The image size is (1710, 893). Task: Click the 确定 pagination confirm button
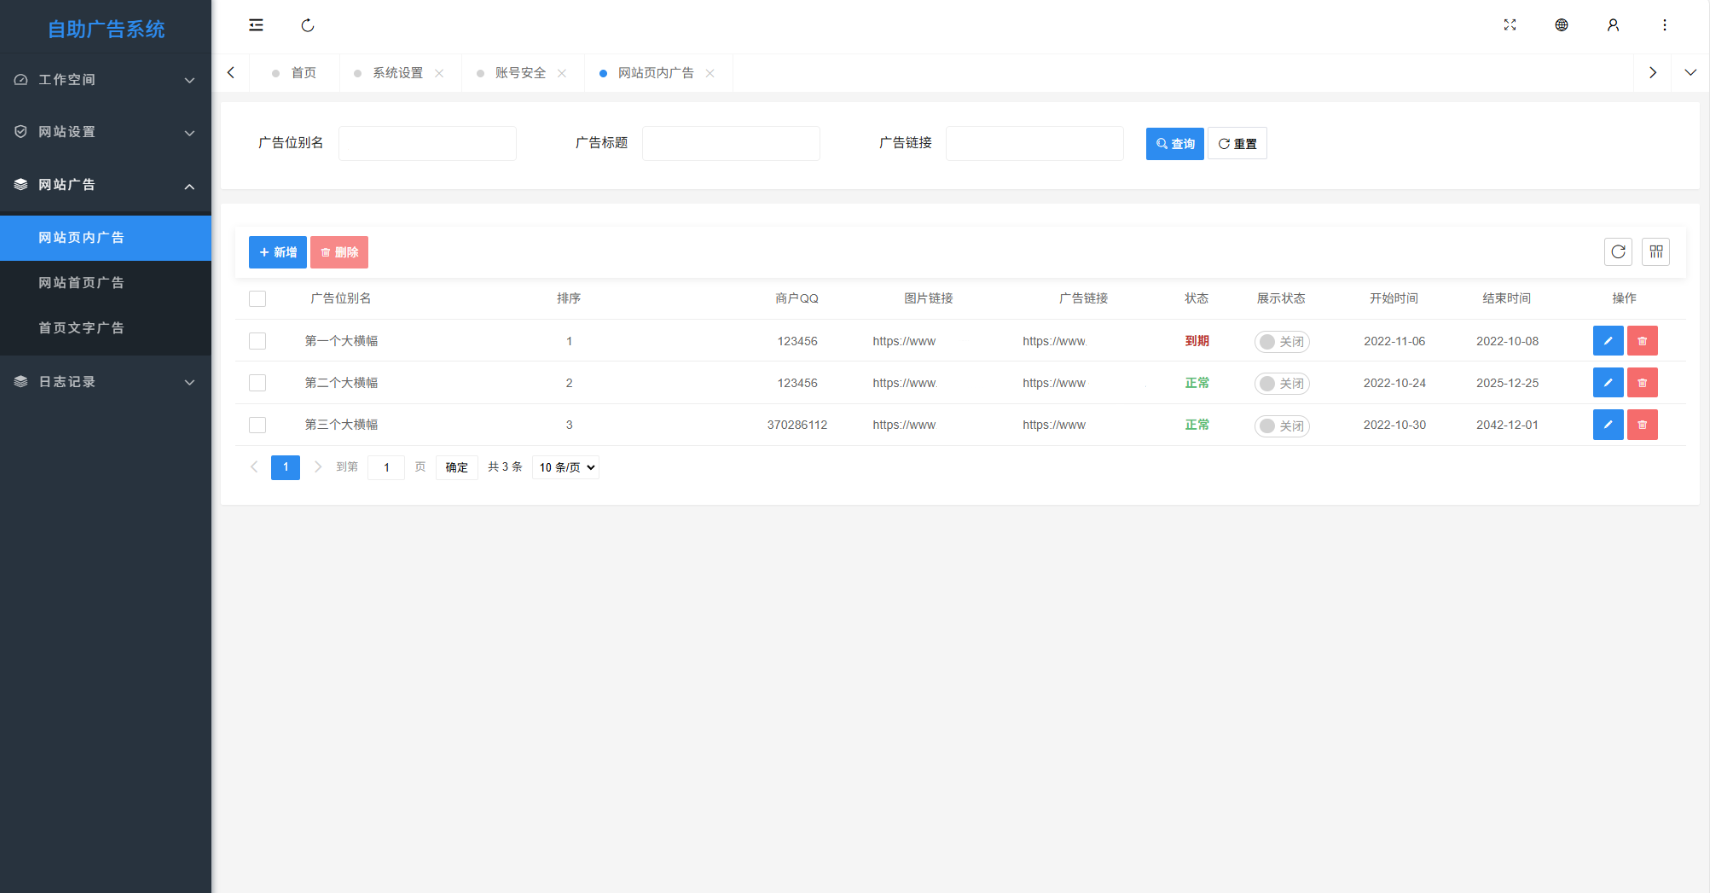(x=457, y=467)
